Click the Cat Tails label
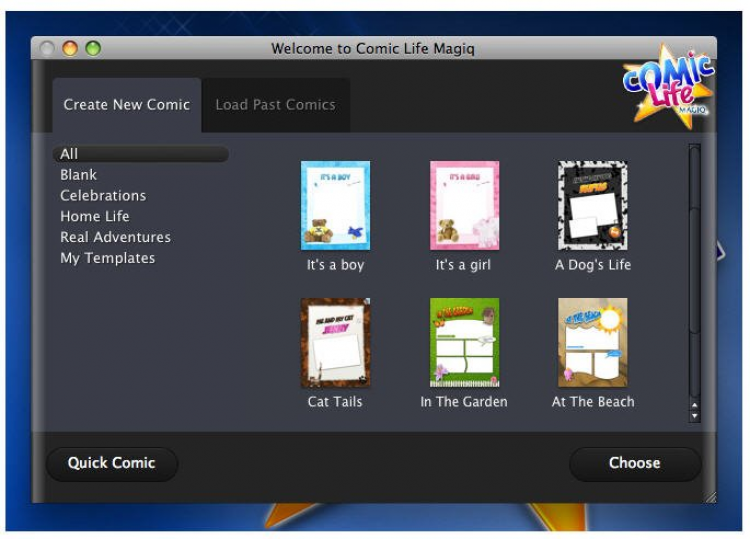750x539 pixels. click(335, 402)
